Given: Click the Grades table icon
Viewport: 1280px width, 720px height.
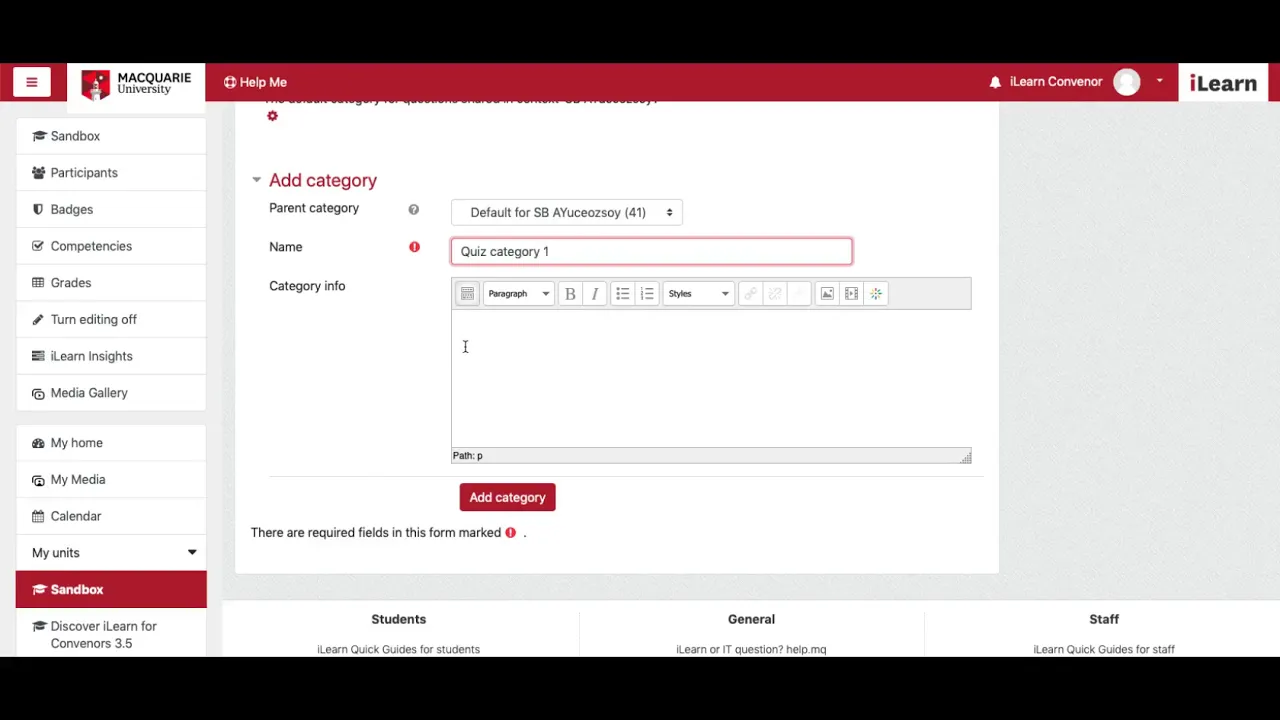Looking at the screenshot, I should coord(38,283).
